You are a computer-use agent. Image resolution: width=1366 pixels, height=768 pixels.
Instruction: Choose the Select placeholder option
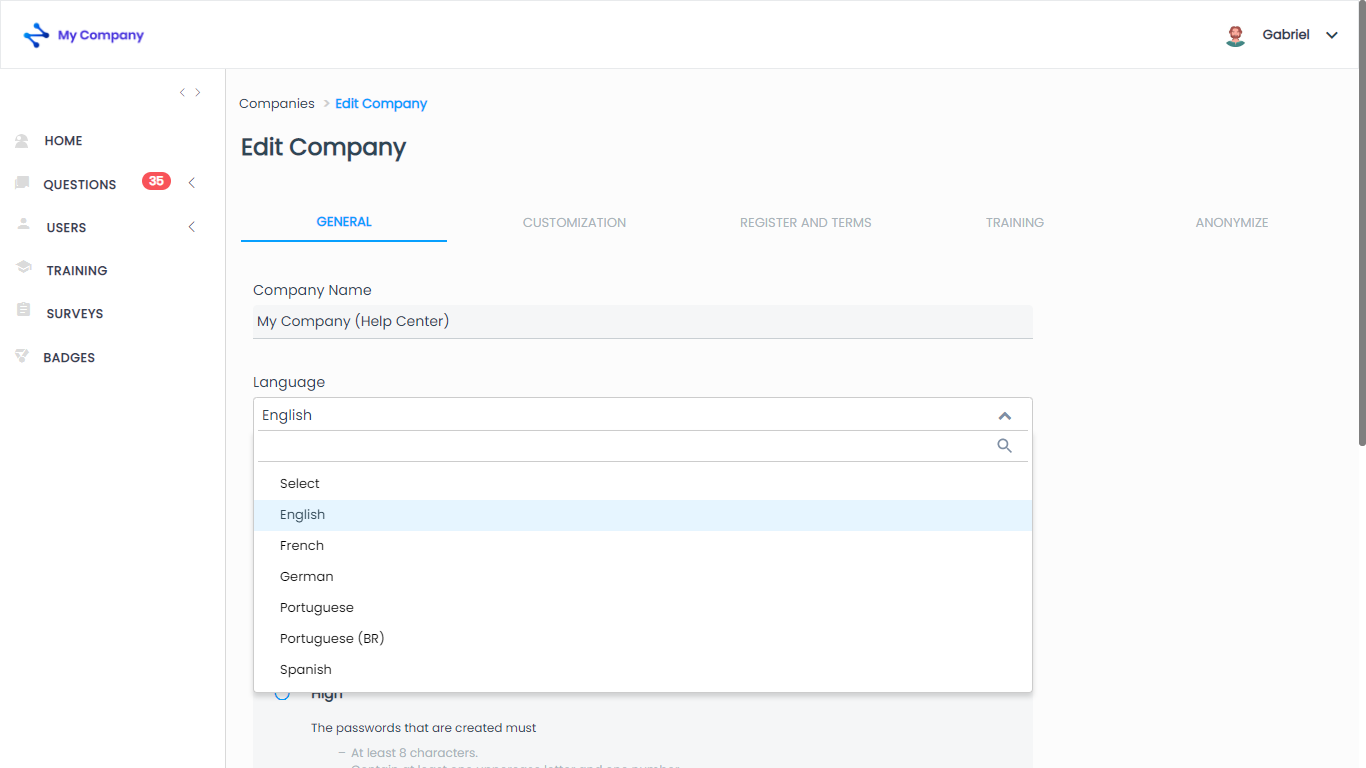643,484
